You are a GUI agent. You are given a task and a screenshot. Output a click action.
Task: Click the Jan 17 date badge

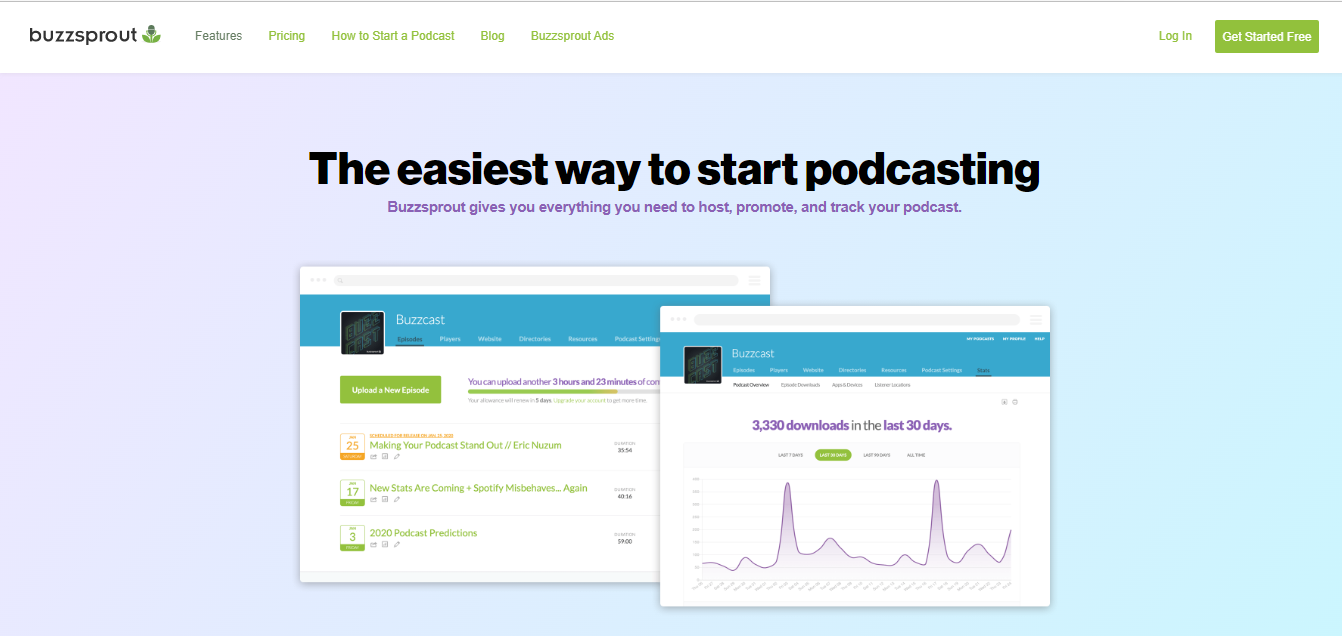(352, 491)
